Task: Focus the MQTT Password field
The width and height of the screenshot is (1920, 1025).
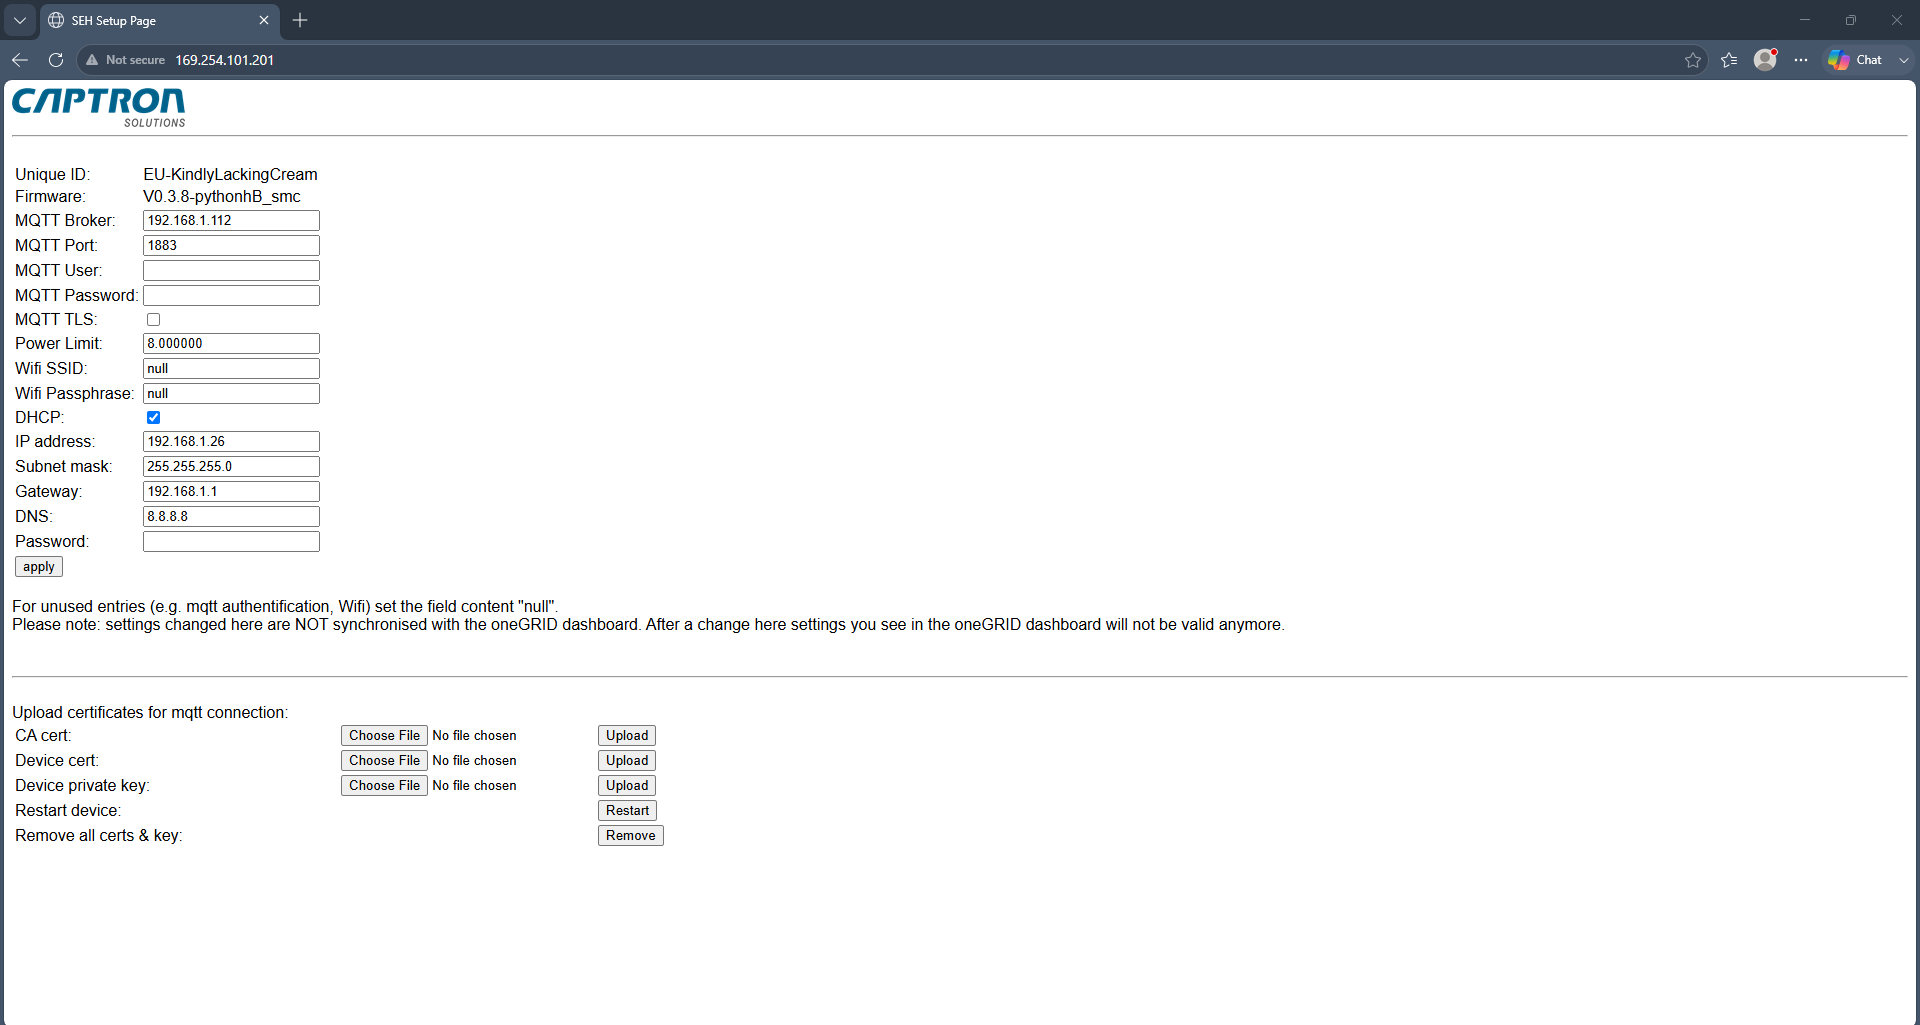Action: tap(231, 295)
